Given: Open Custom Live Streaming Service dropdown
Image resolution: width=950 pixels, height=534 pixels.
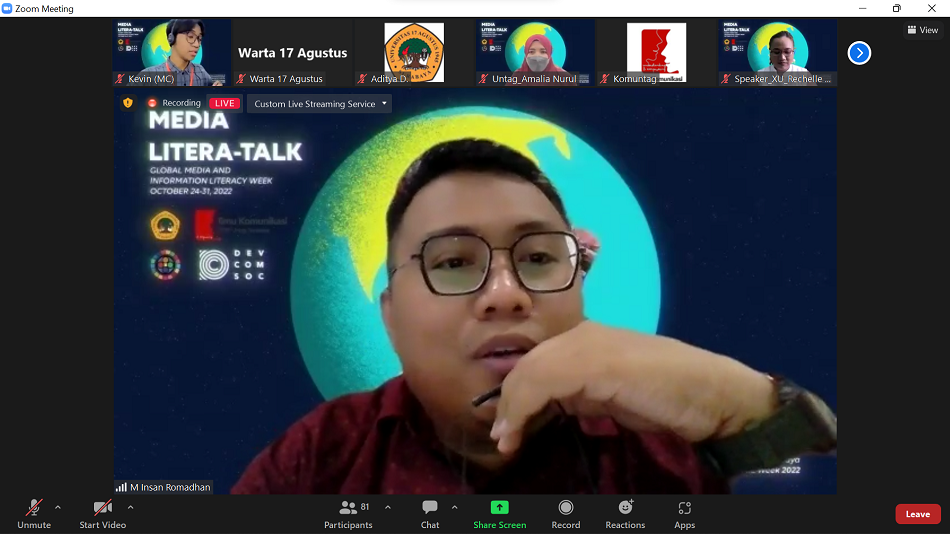Looking at the screenshot, I should click(x=319, y=104).
